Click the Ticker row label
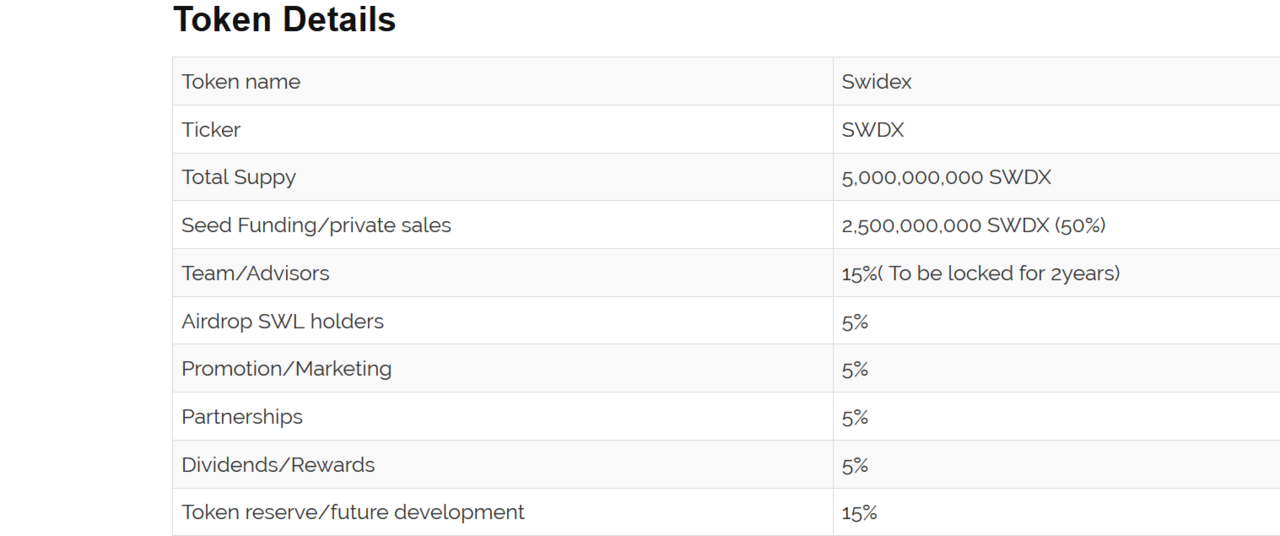The height and width of the screenshot is (536, 1280). coord(211,130)
